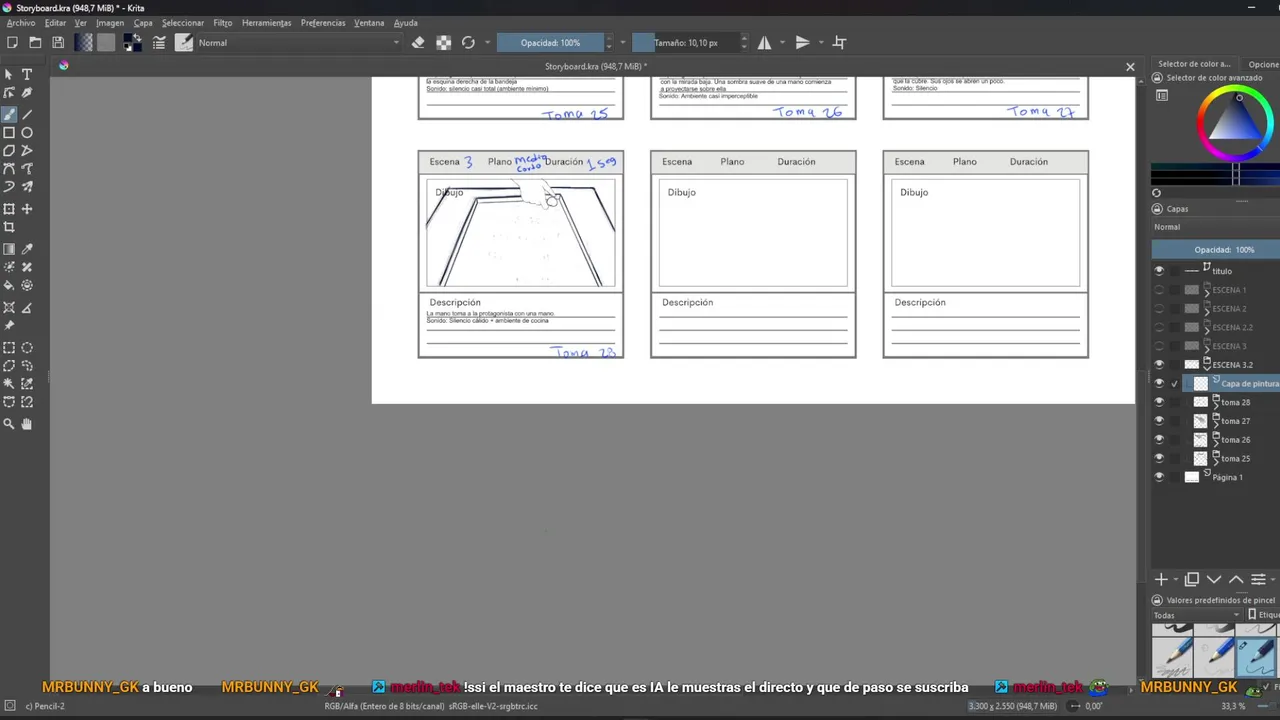Click the Wrap Around mode icon

[840, 43]
